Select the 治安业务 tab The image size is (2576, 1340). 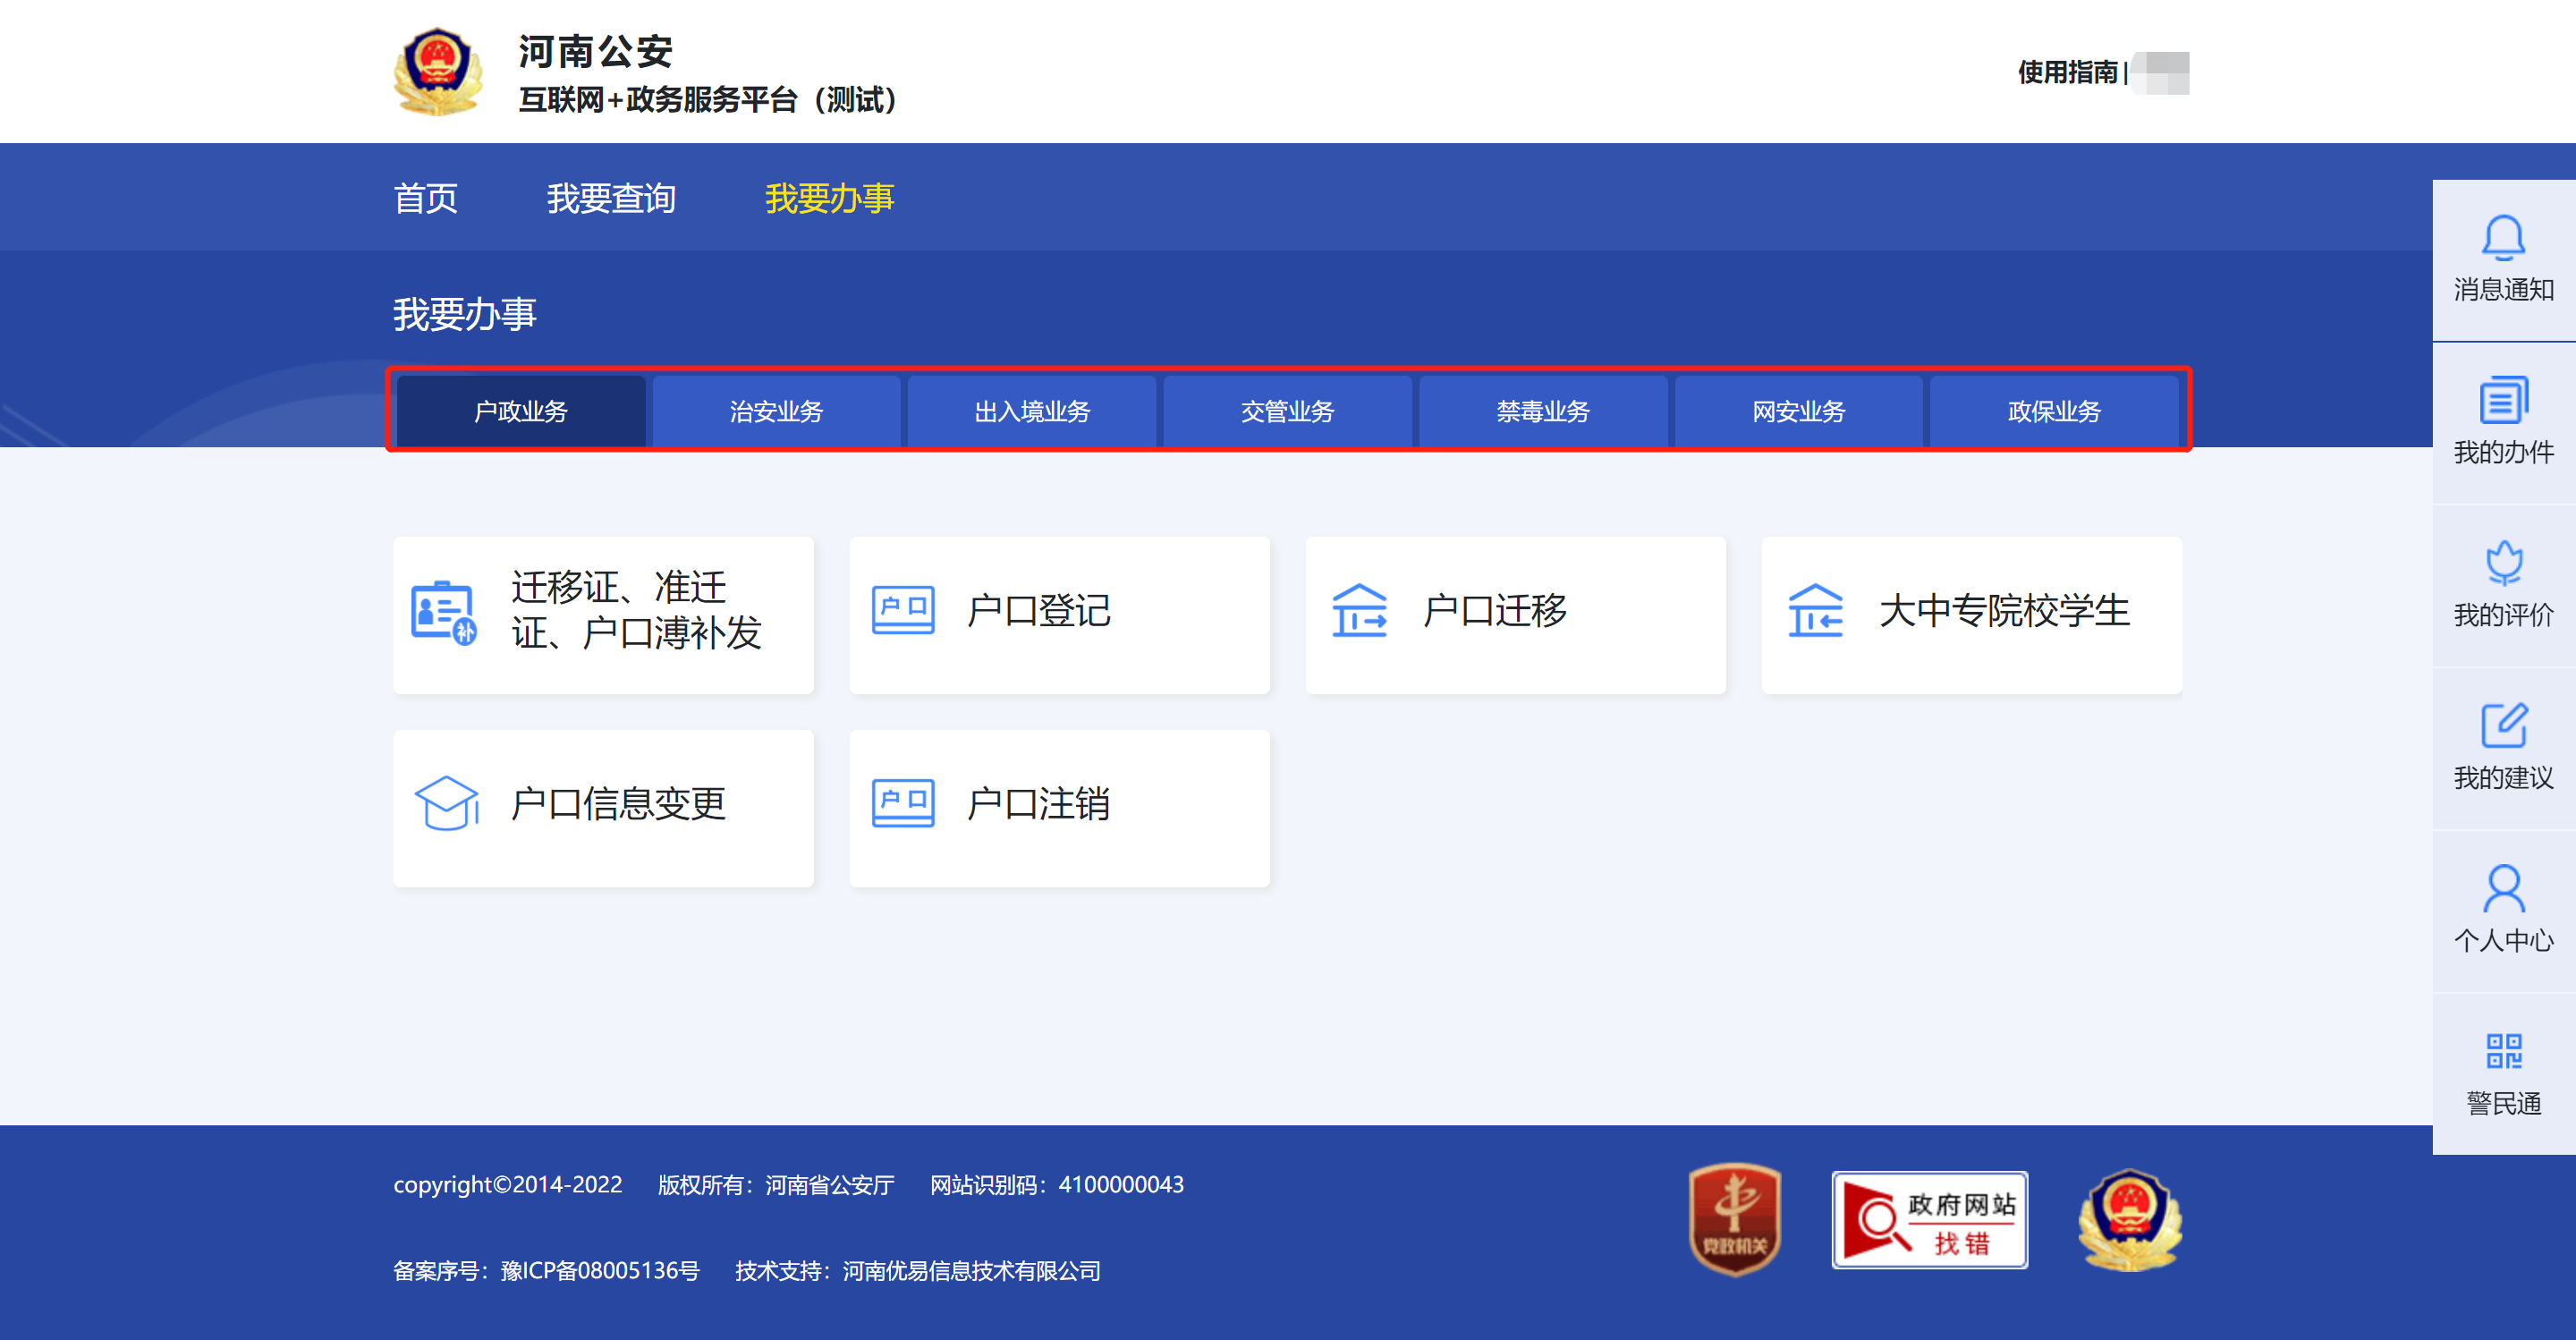[776, 411]
